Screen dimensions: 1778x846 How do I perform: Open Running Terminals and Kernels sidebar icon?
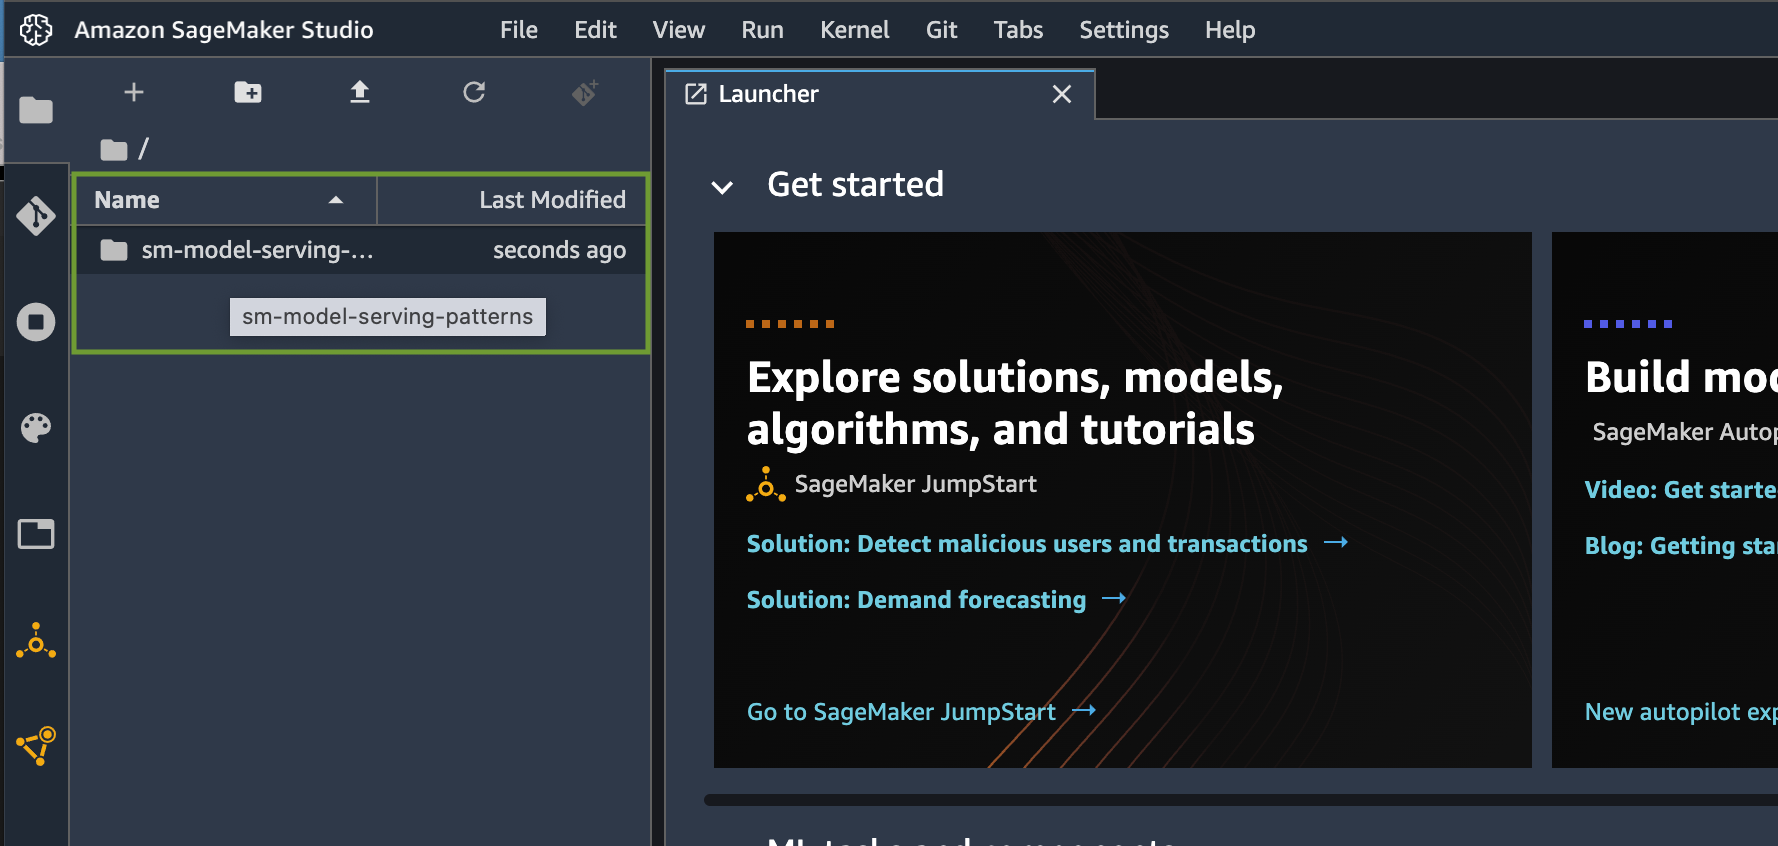(x=36, y=322)
